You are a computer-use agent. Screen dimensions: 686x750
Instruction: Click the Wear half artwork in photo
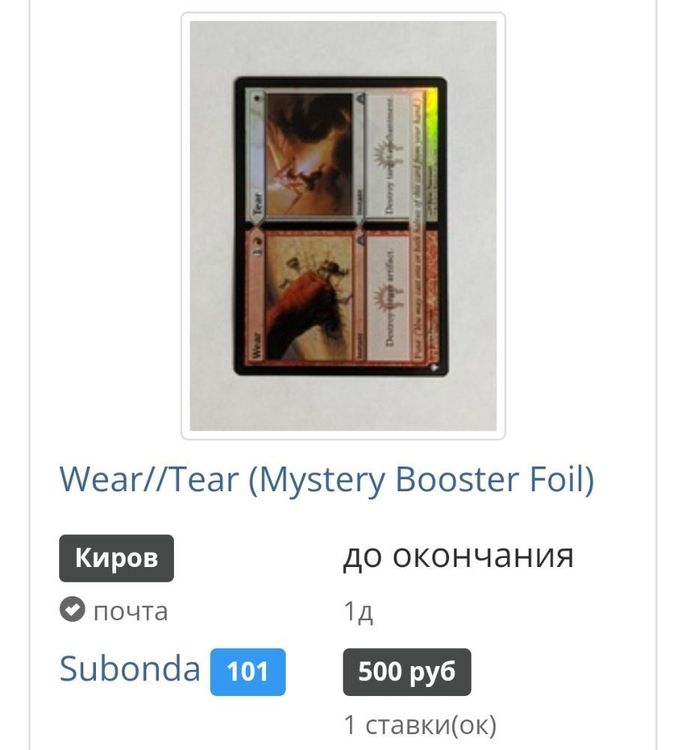coord(309,298)
